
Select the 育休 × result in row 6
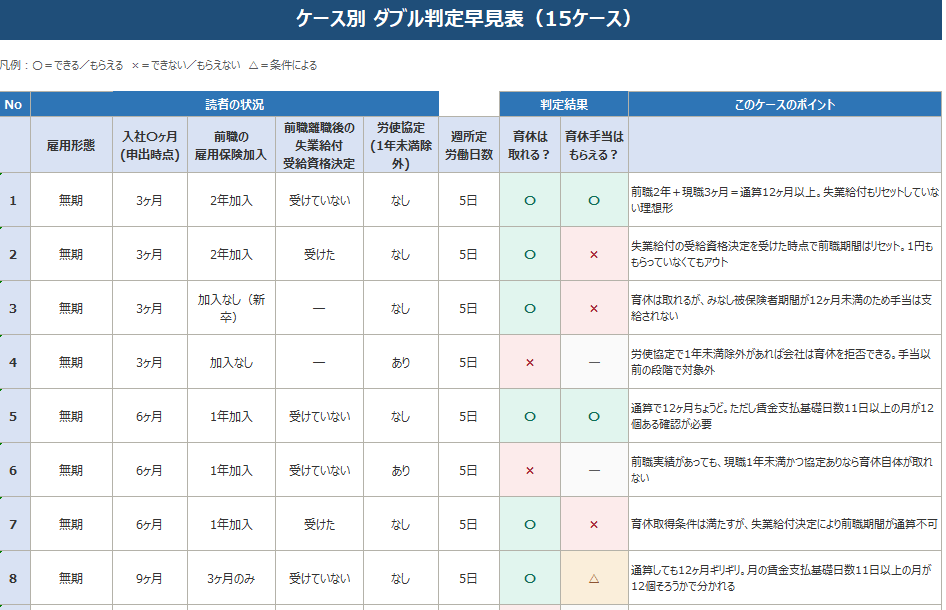[x=530, y=470]
